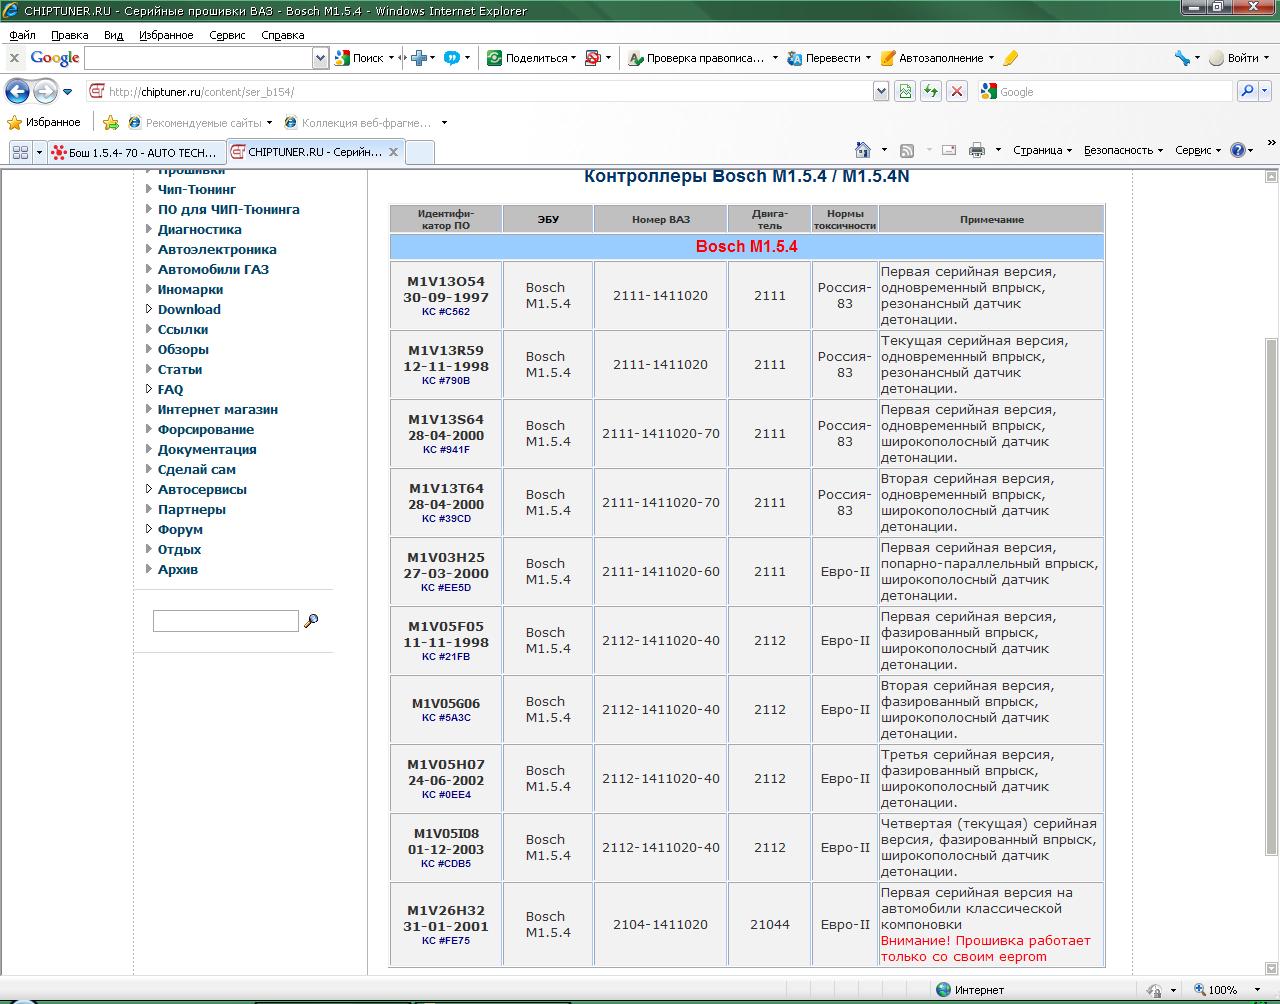This screenshot has width=1280, height=1004.
Task: Switch to the Бош 1.5.4-70 AUTO TECH tab
Action: coord(136,152)
